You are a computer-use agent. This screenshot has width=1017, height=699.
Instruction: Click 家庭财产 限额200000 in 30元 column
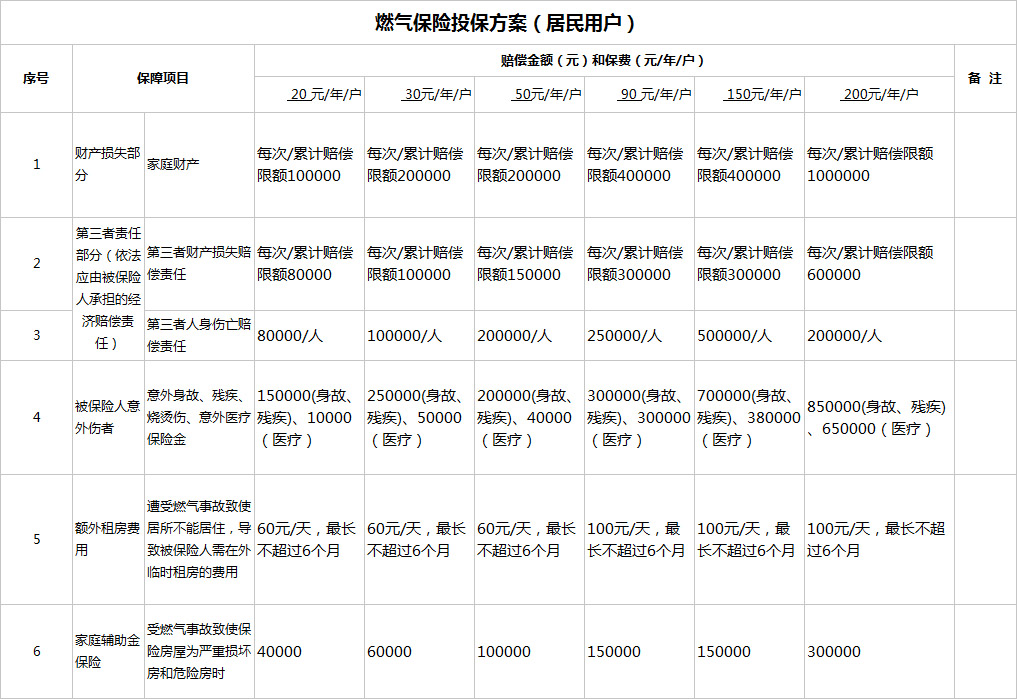pos(420,165)
